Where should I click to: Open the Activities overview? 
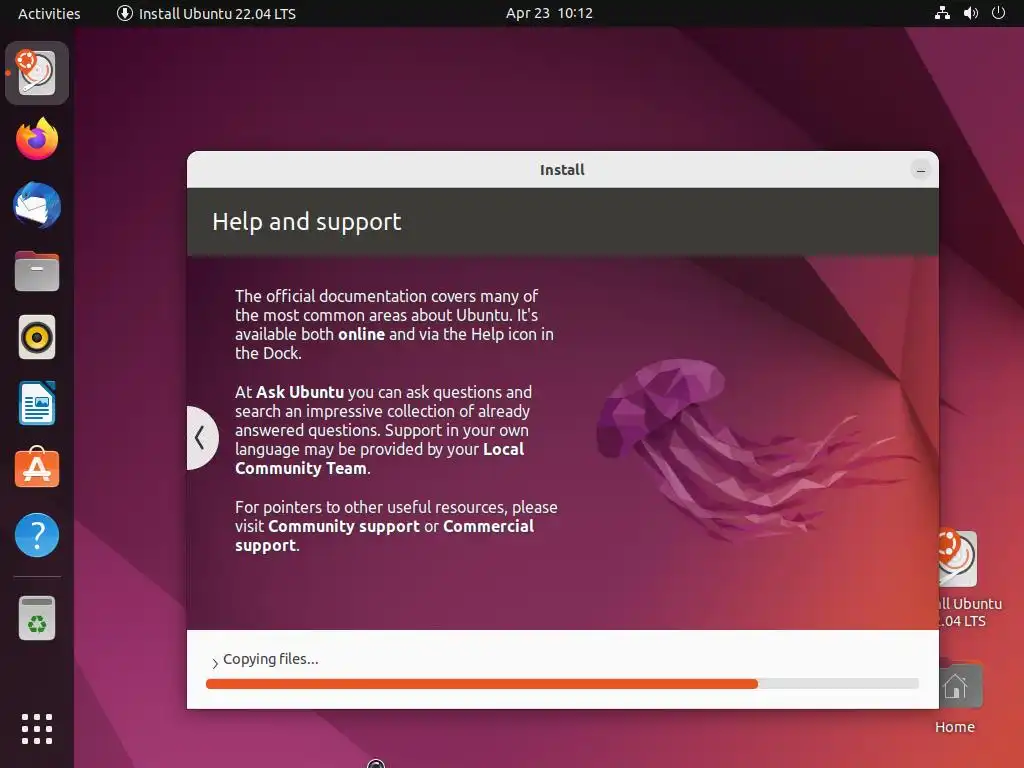(x=49, y=13)
